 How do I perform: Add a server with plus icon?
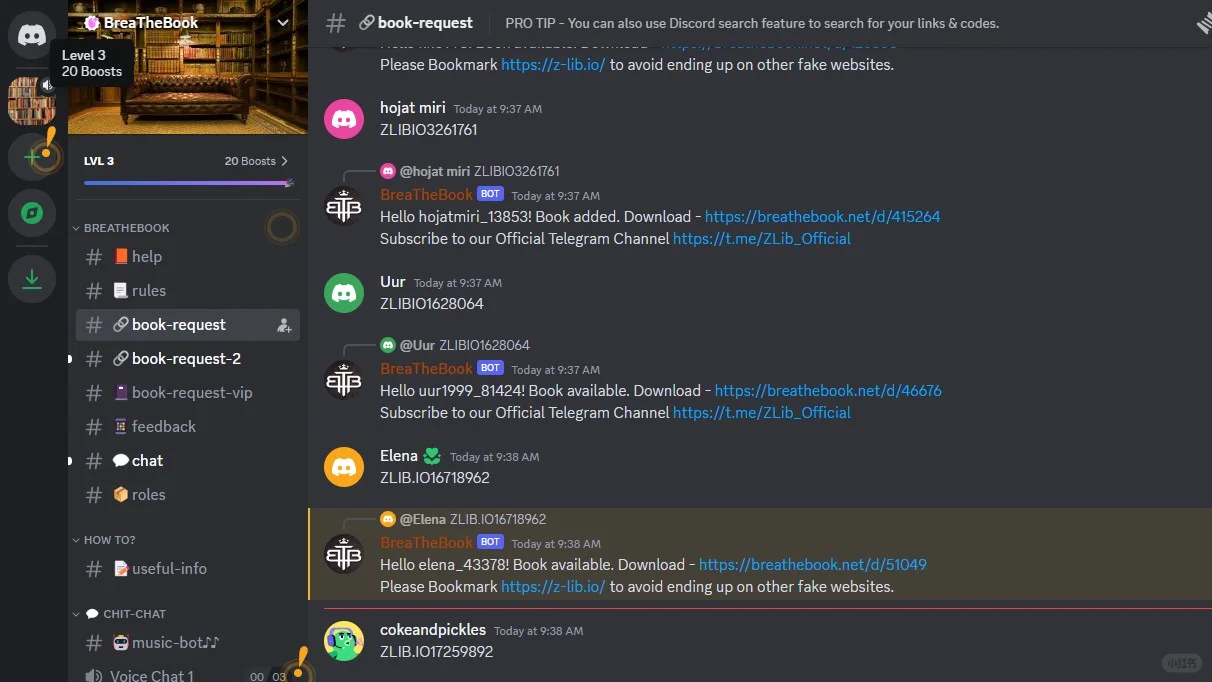(32, 157)
